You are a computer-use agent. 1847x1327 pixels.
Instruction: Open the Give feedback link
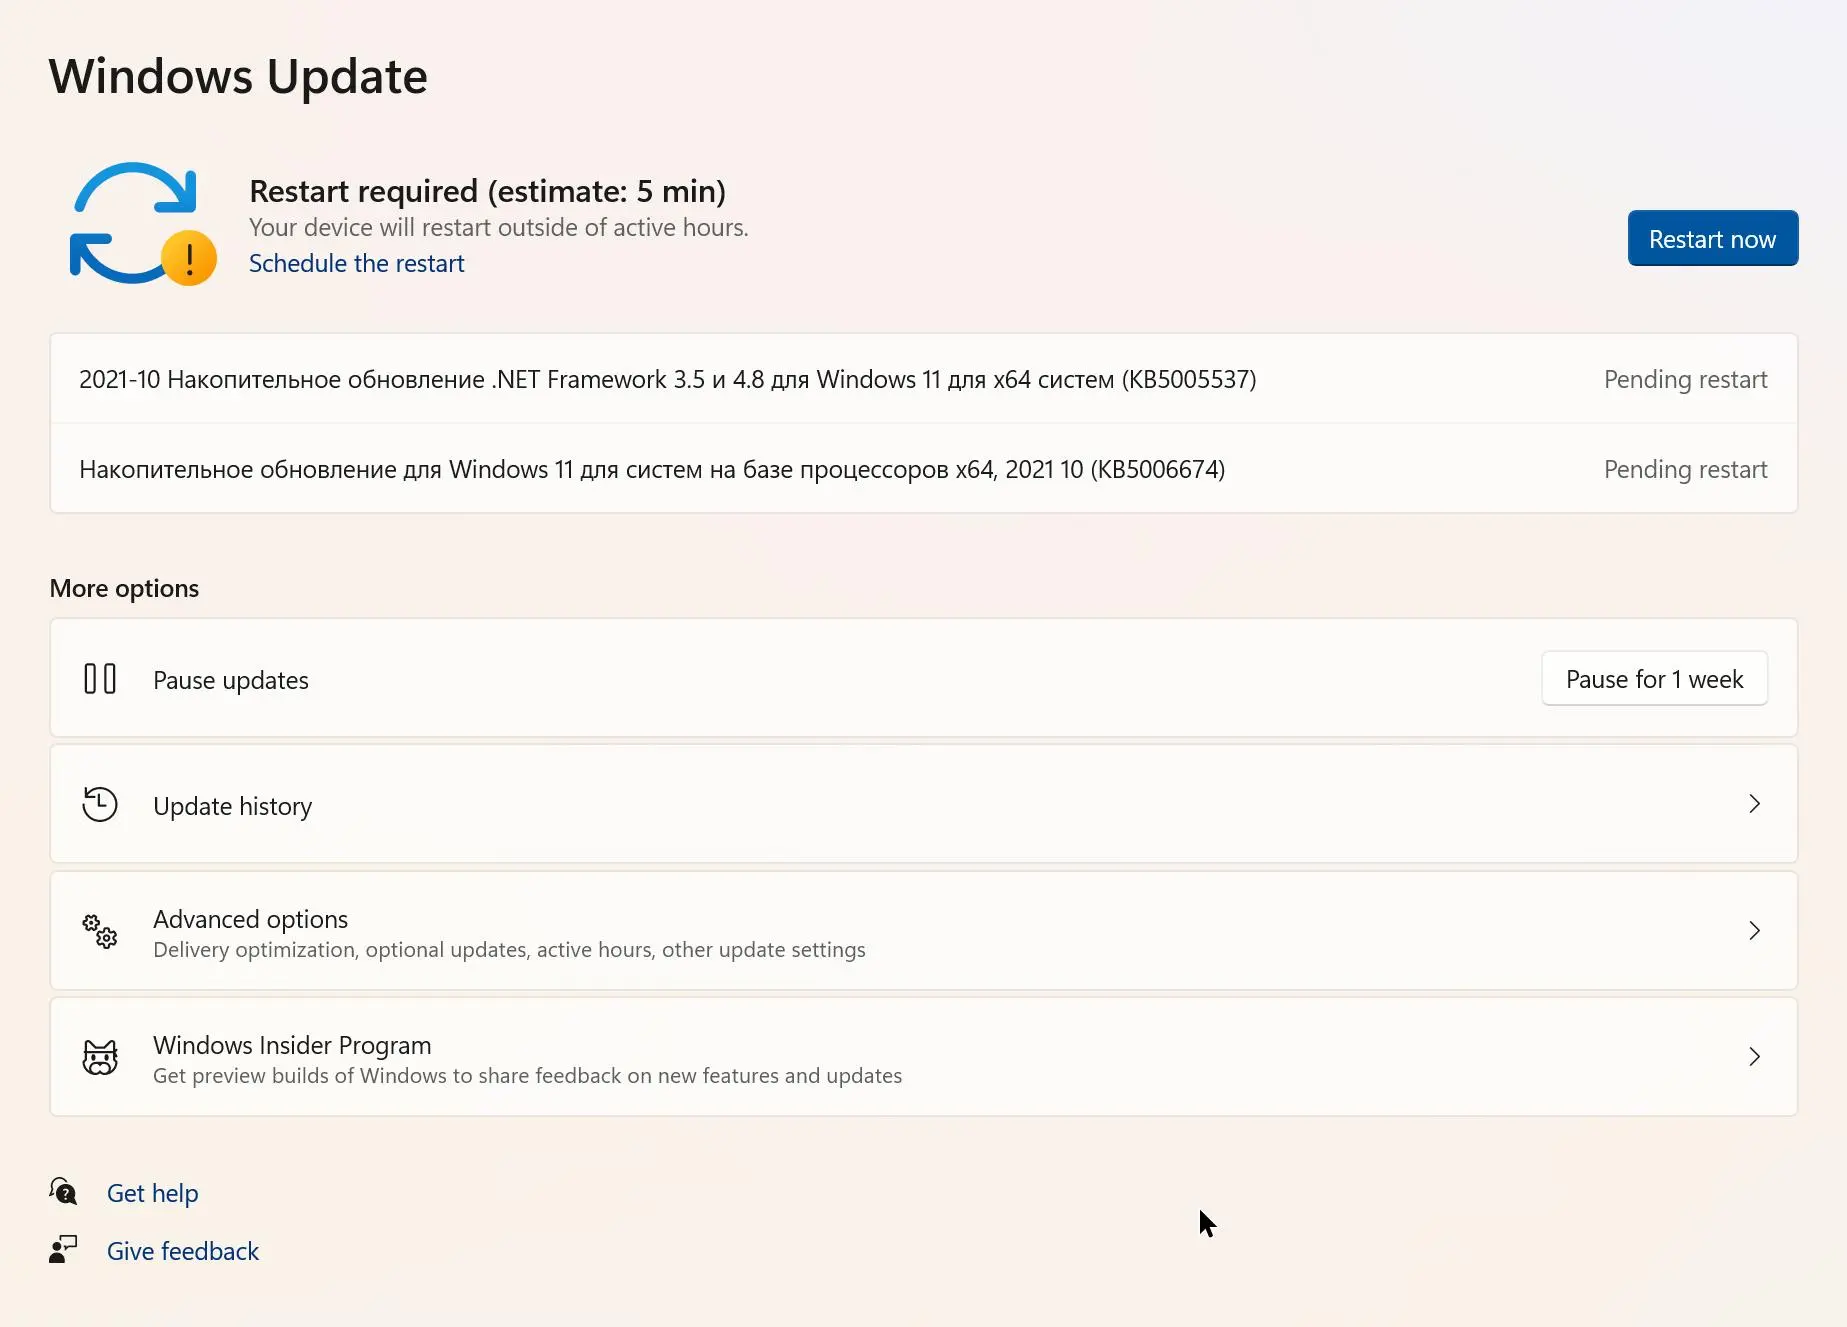pos(183,1251)
